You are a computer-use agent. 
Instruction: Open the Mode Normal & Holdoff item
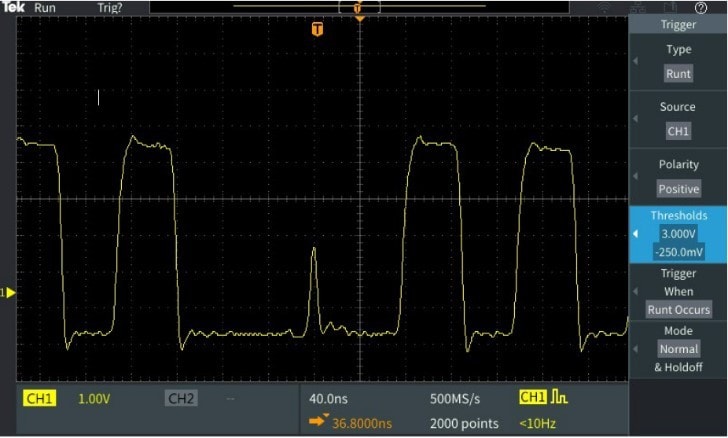(678, 349)
